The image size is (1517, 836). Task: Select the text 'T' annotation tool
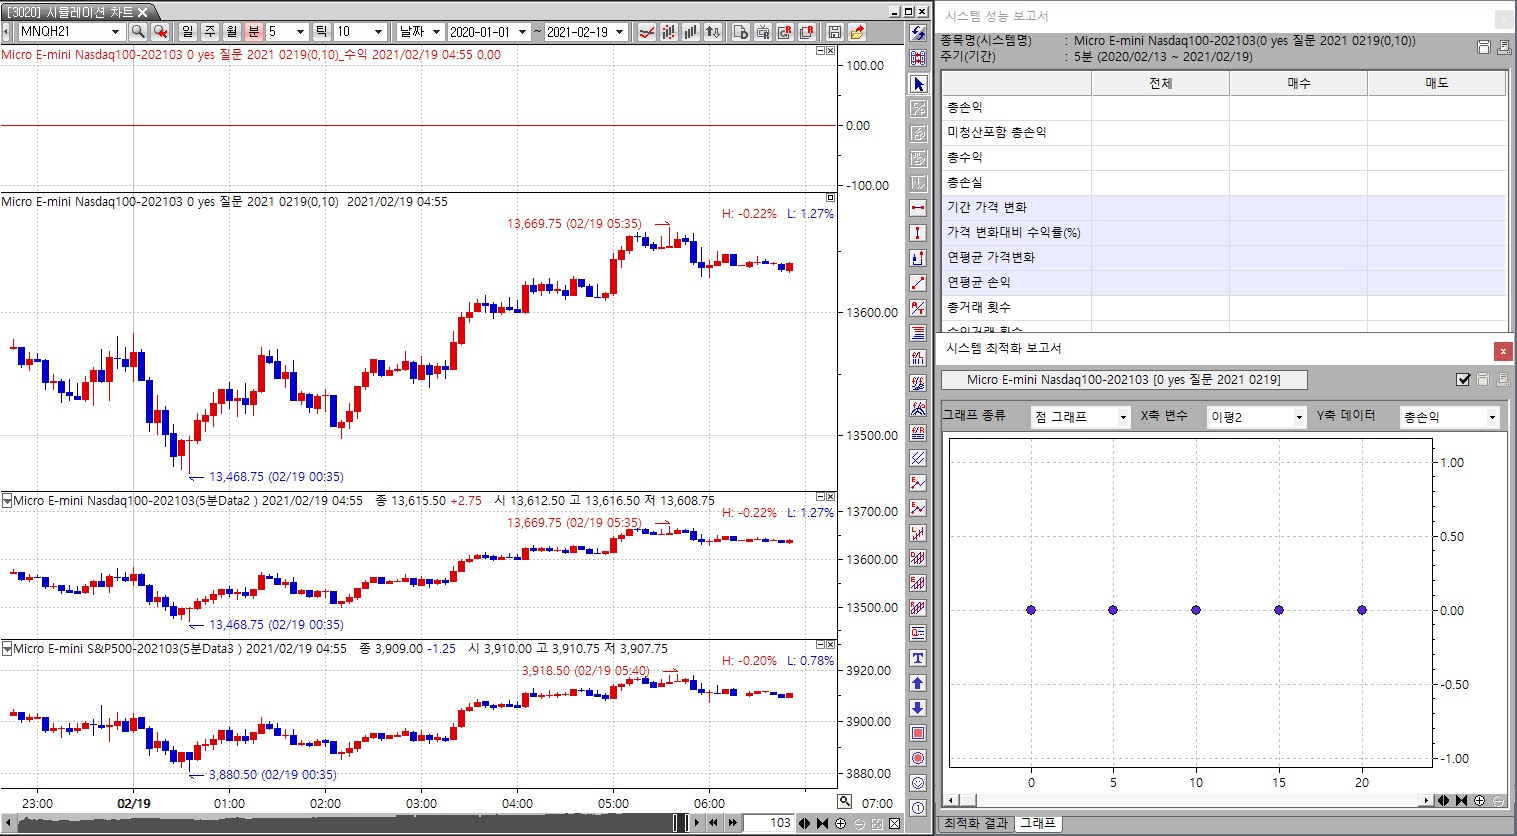(x=918, y=658)
